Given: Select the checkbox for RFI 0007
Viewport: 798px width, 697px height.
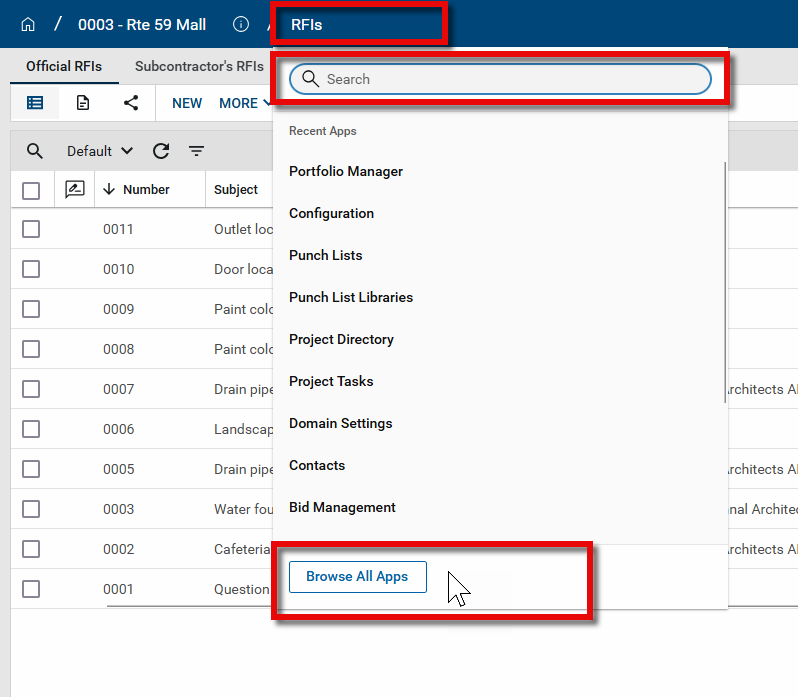Looking at the screenshot, I should click(x=31, y=389).
